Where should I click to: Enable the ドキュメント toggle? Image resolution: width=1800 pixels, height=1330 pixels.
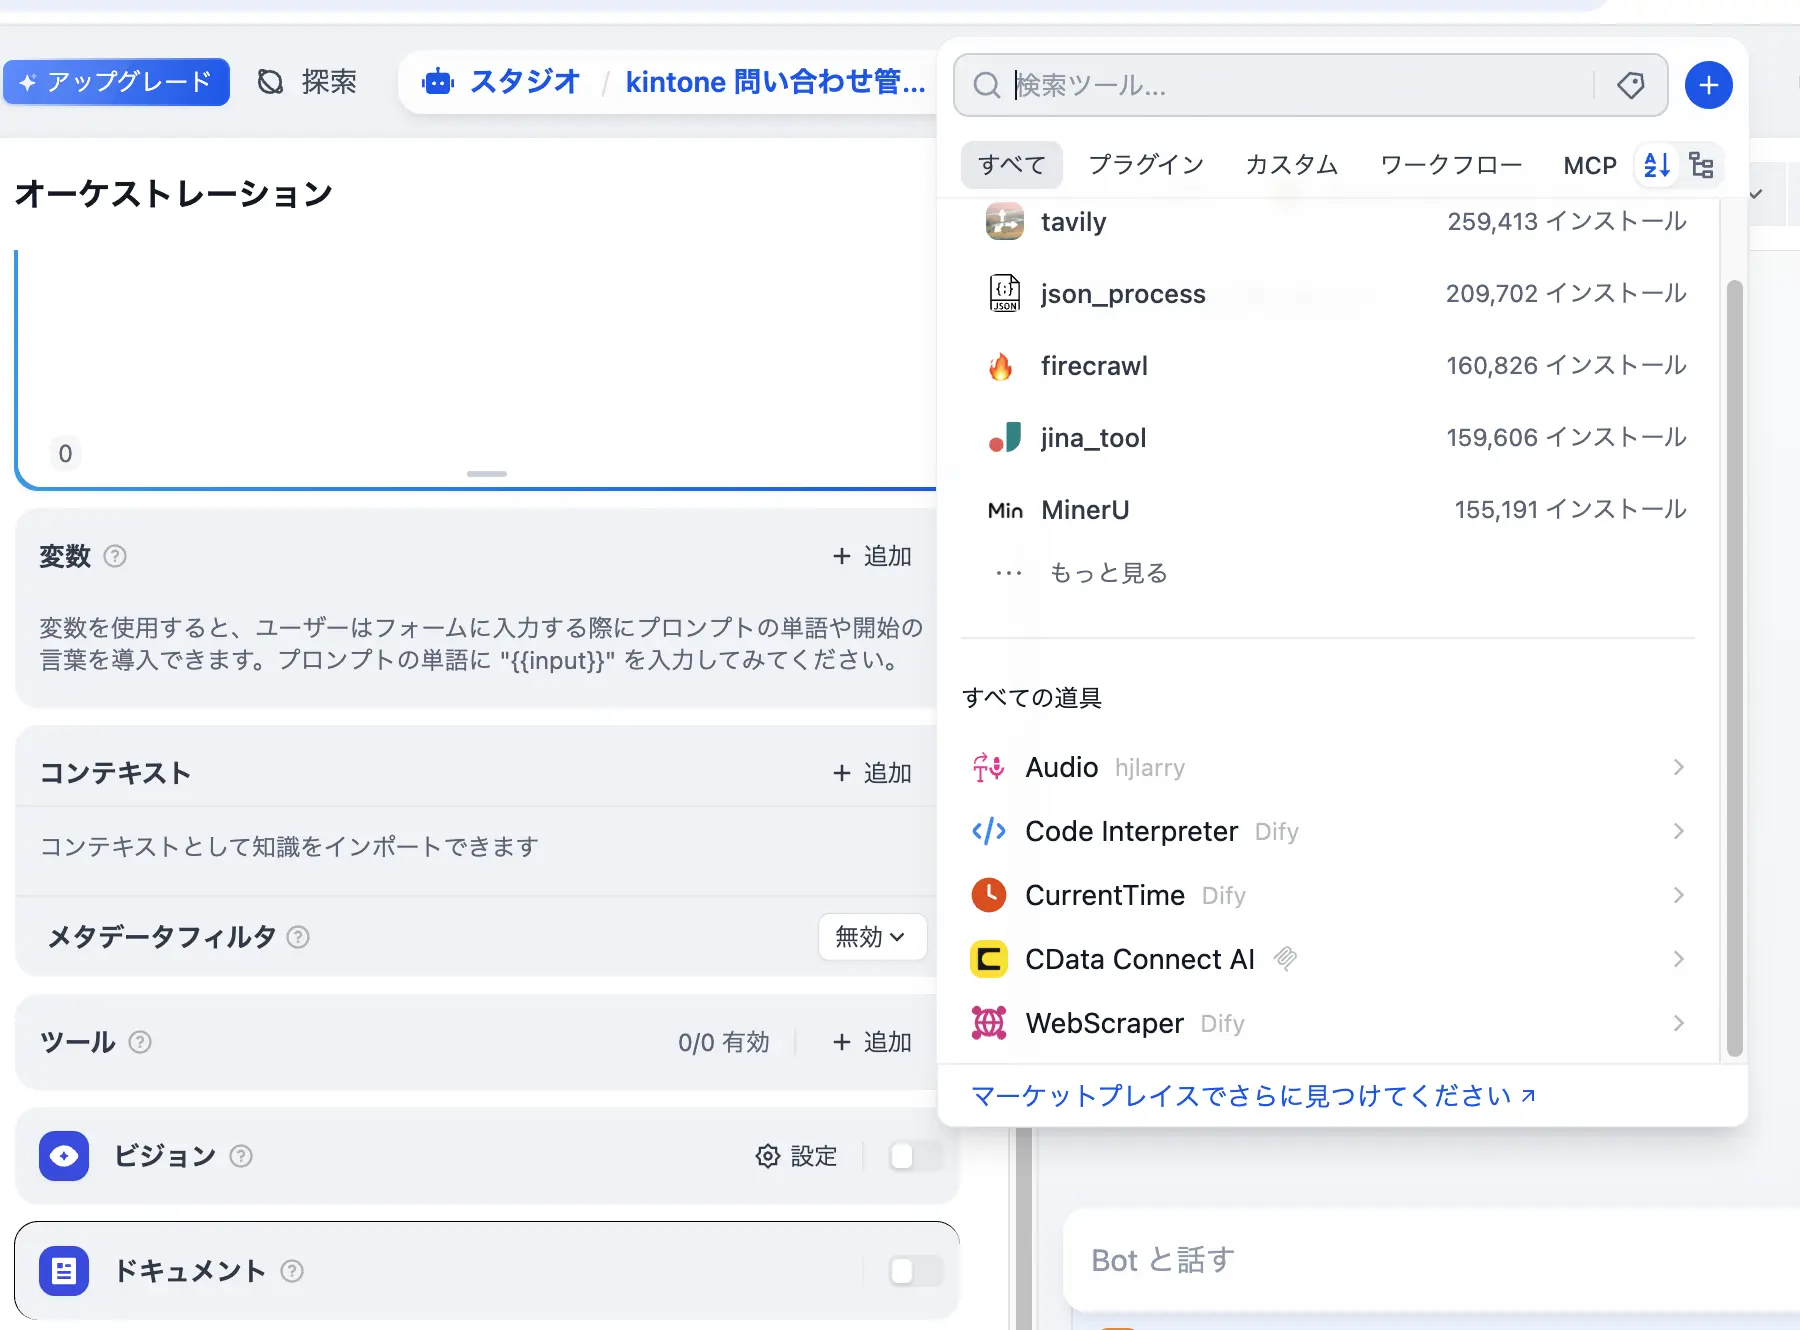coord(915,1271)
